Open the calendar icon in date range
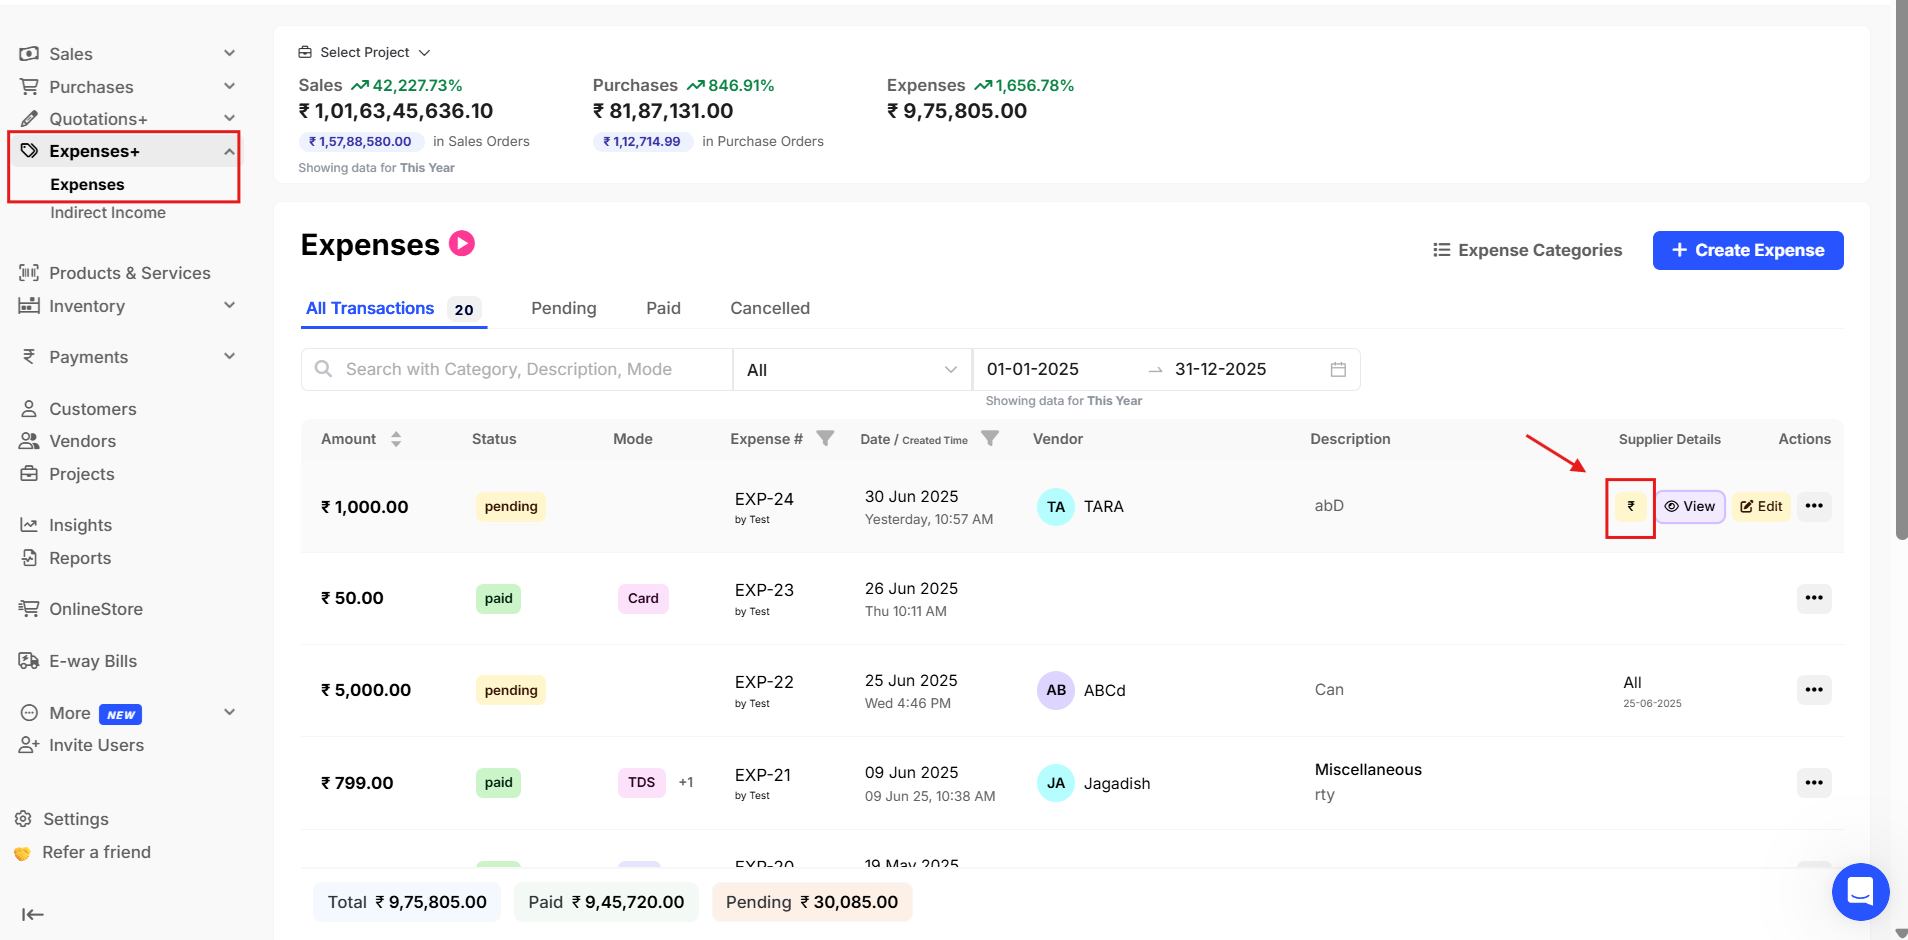The image size is (1908, 940). click(1338, 369)
